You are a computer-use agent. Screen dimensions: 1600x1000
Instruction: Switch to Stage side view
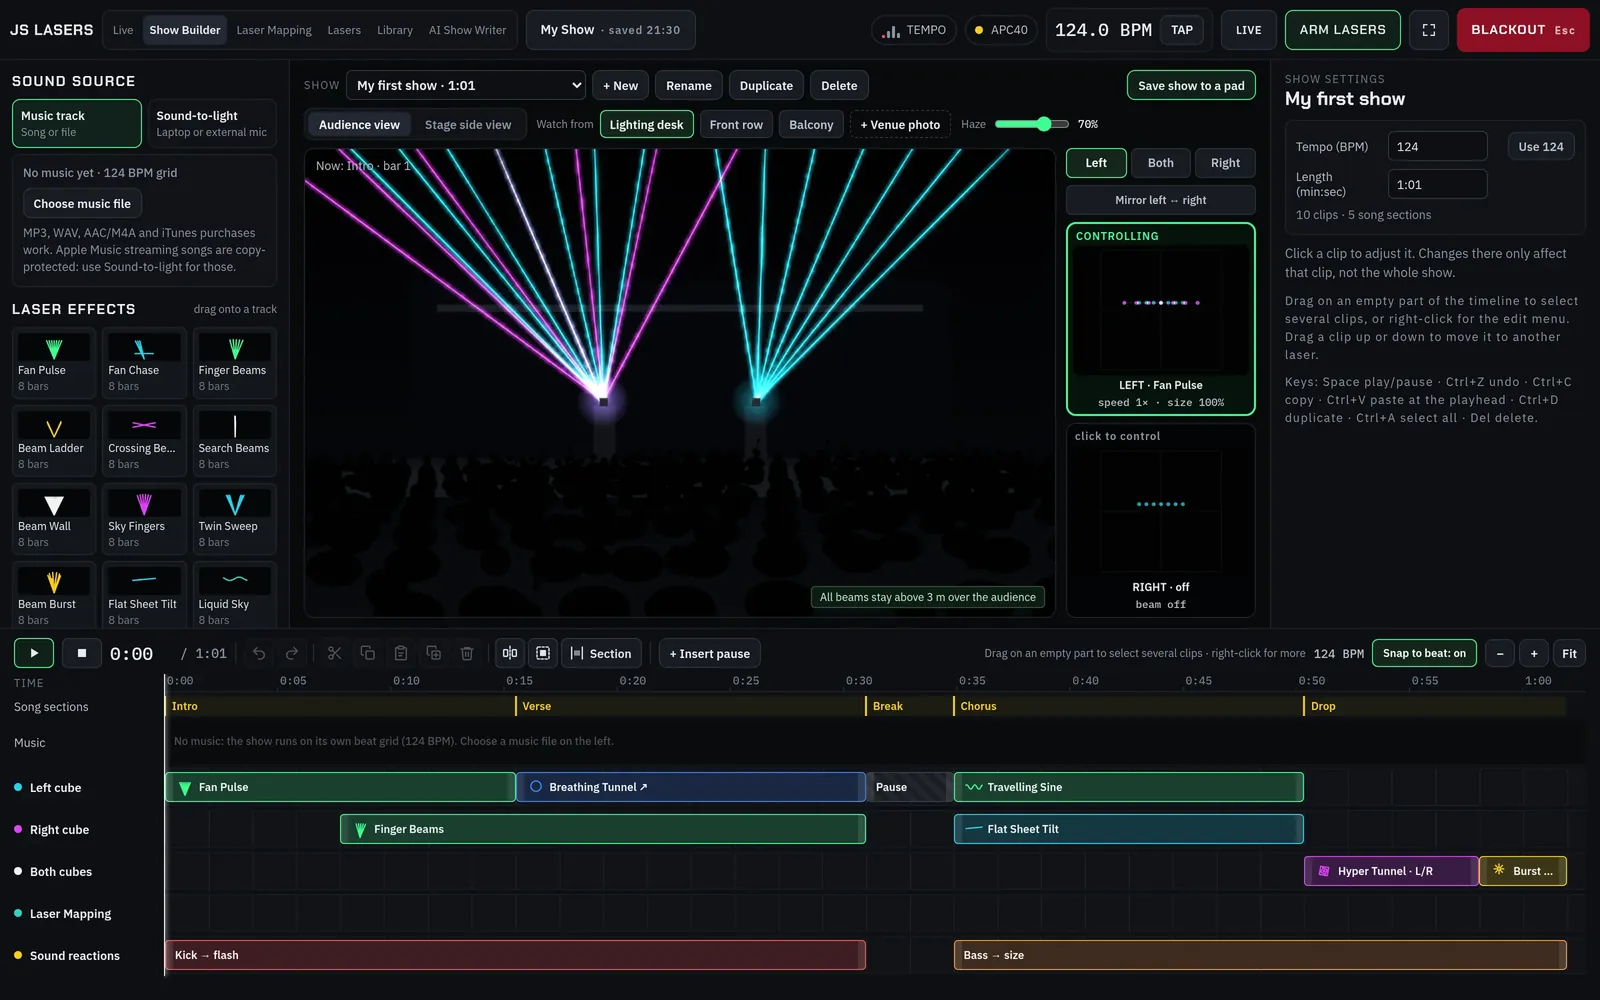[468, 125]
